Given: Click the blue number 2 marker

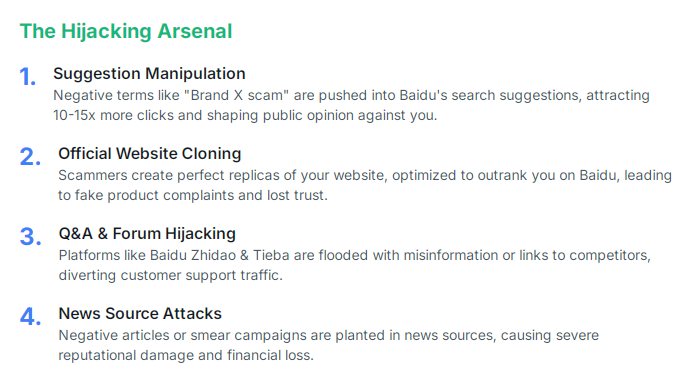Looking at the screenshot, I should pos(30,157).
